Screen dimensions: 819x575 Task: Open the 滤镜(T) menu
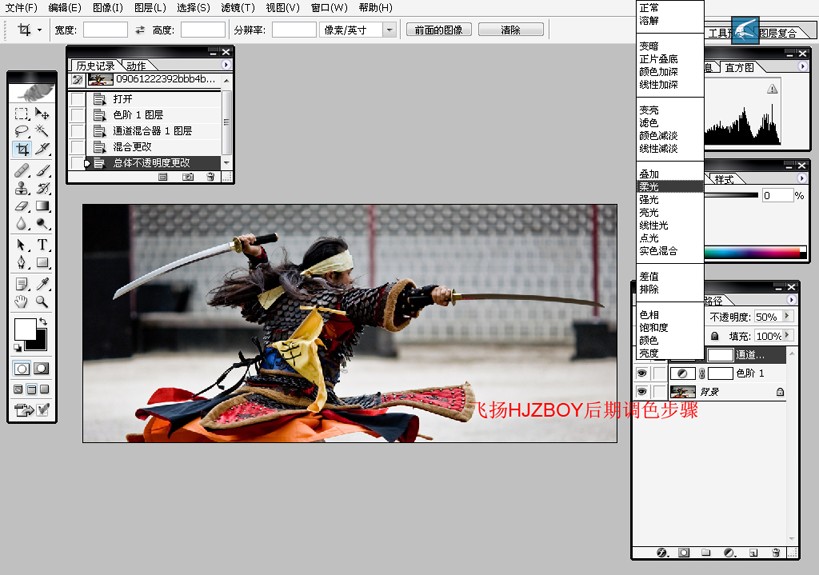coord(238,8)
